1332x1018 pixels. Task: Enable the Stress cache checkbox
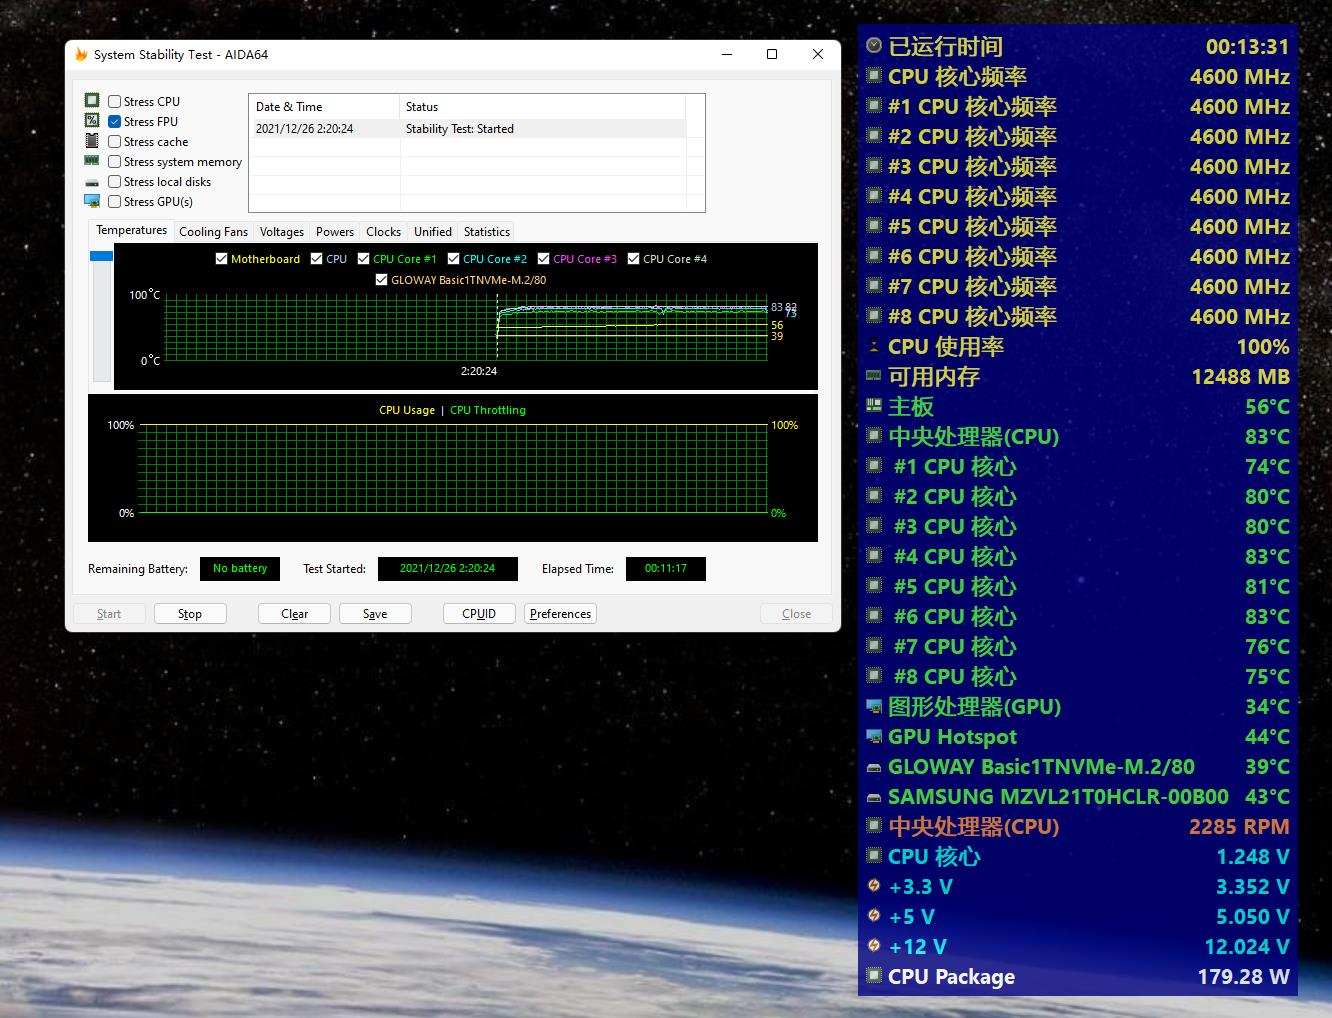click(x=114, y=141)
